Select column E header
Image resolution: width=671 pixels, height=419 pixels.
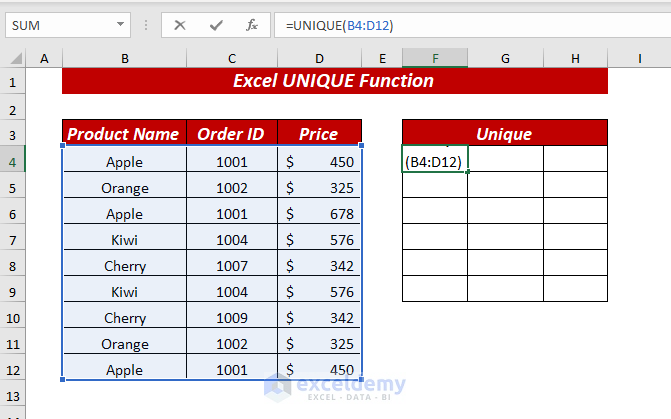point(382,59)
